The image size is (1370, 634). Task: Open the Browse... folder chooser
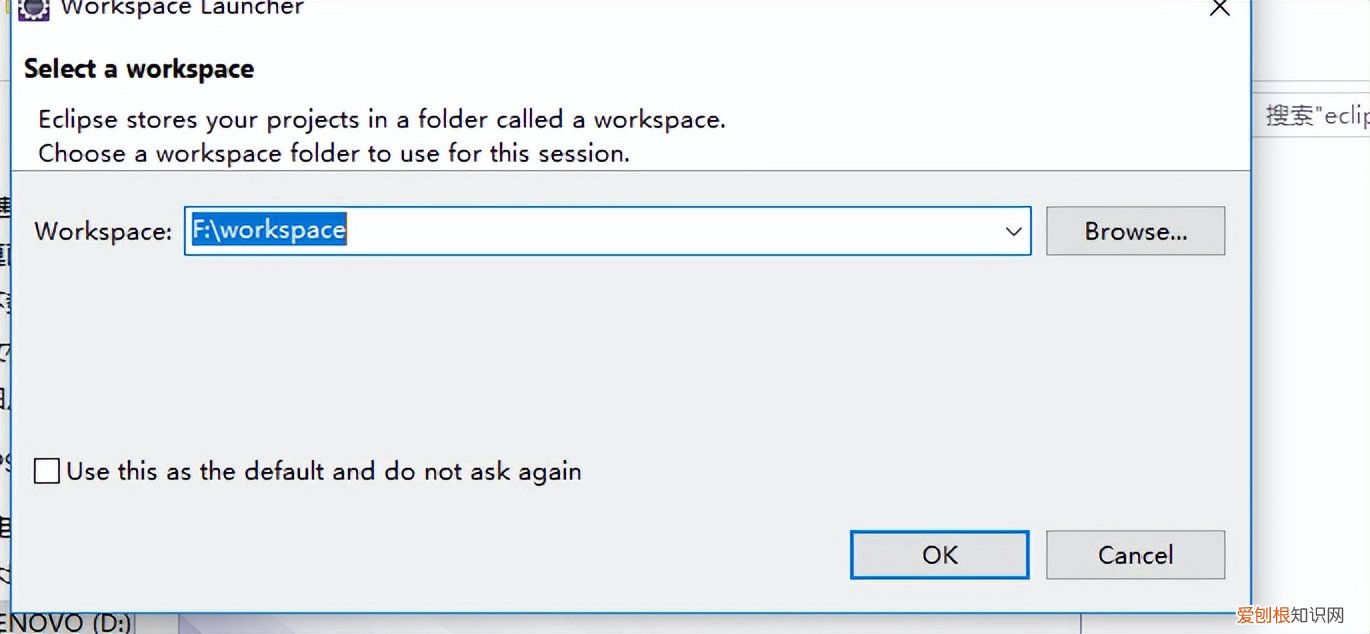pyautogui.click(x=1135, y=231)
